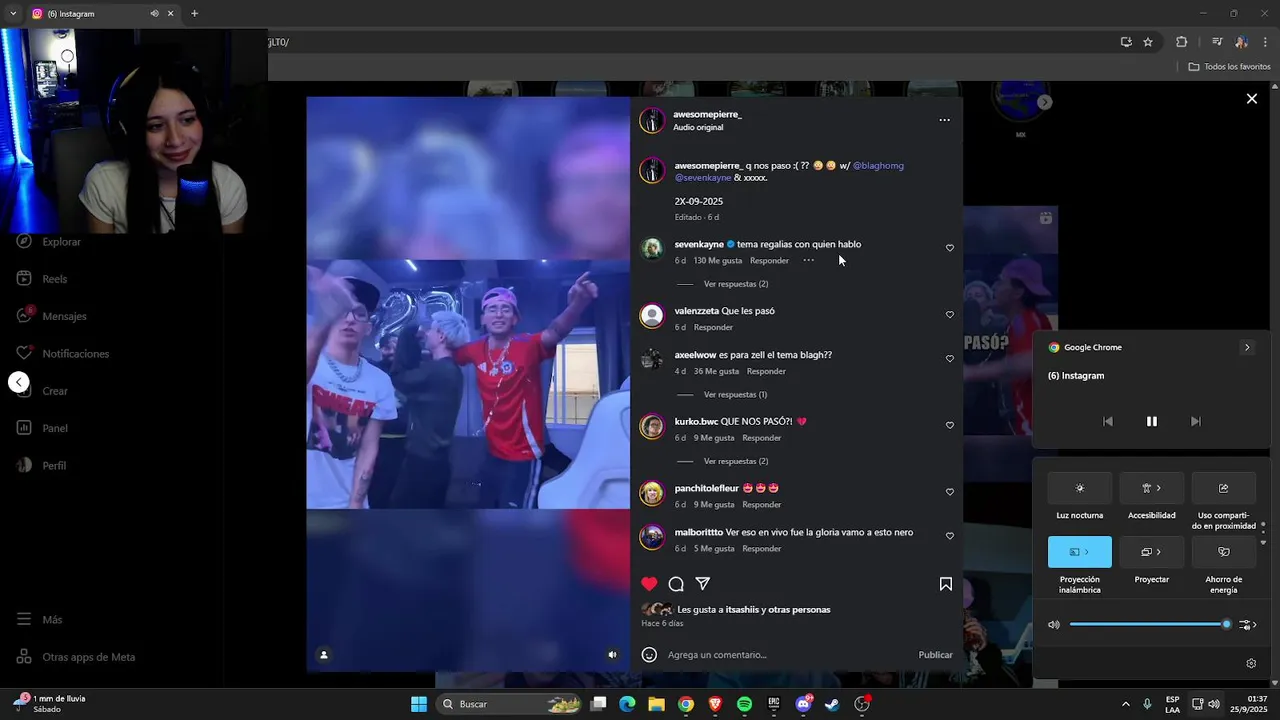Screen dimensions: 1280x720
Task: Open Windows Start menu
Action: coord(419,704)
